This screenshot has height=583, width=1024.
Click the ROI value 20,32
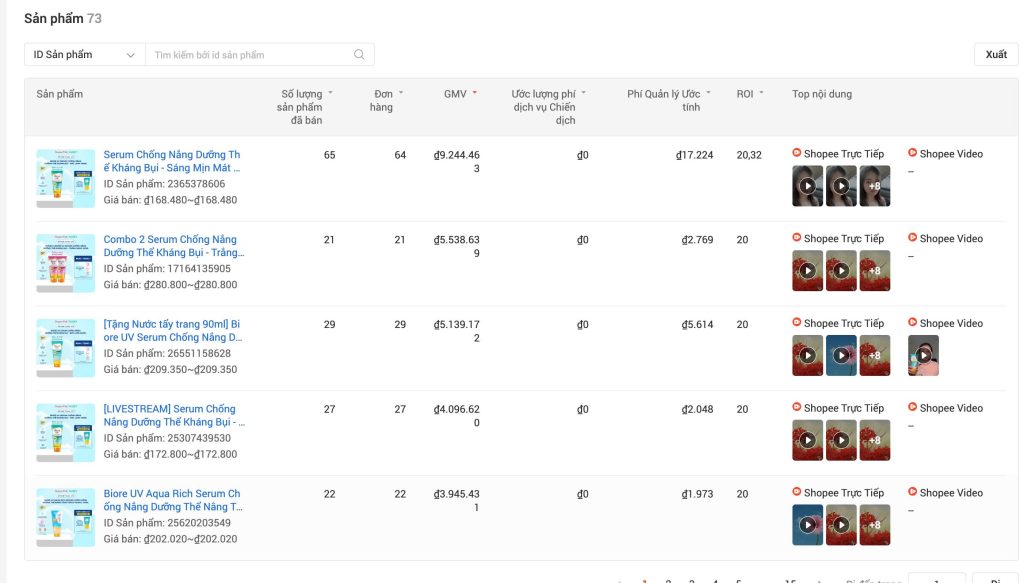click(749, 155)
